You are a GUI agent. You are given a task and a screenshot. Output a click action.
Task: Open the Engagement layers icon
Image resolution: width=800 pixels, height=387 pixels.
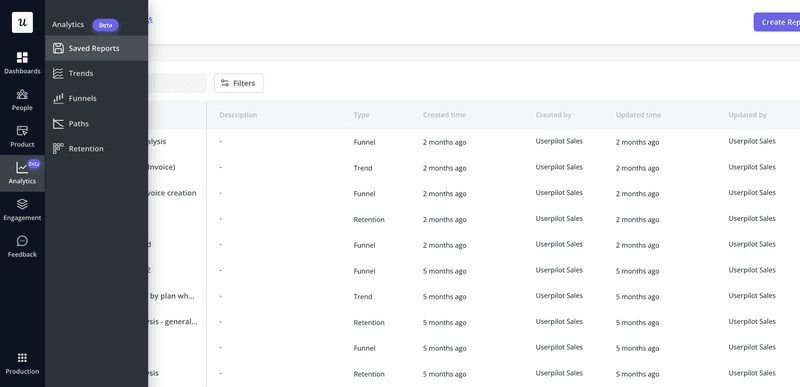click(22, 204)
